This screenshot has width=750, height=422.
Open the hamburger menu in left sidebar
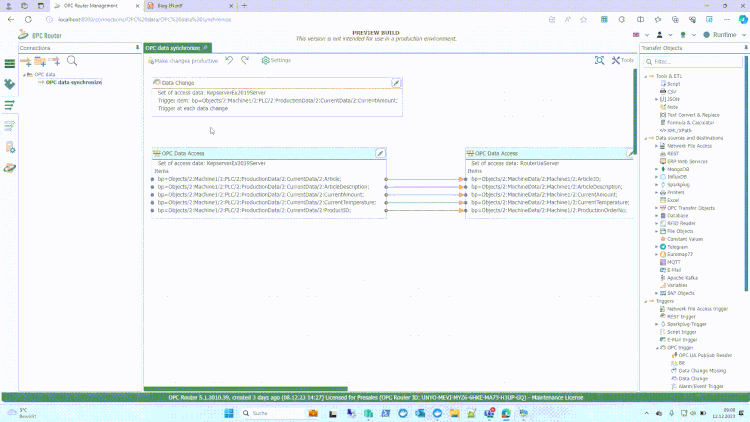(x=10, y=64)
